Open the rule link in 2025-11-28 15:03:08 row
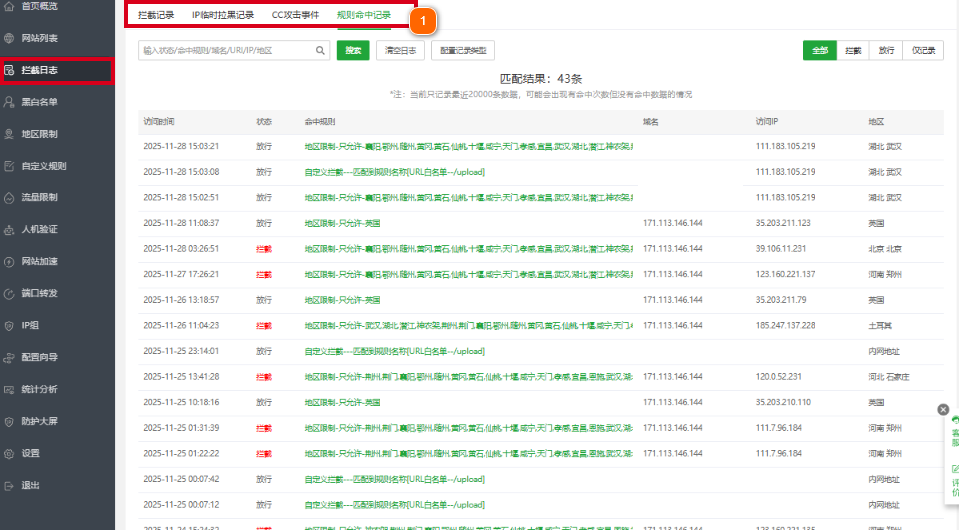This screenshot has height=530, width=959. tap(394, 172)
